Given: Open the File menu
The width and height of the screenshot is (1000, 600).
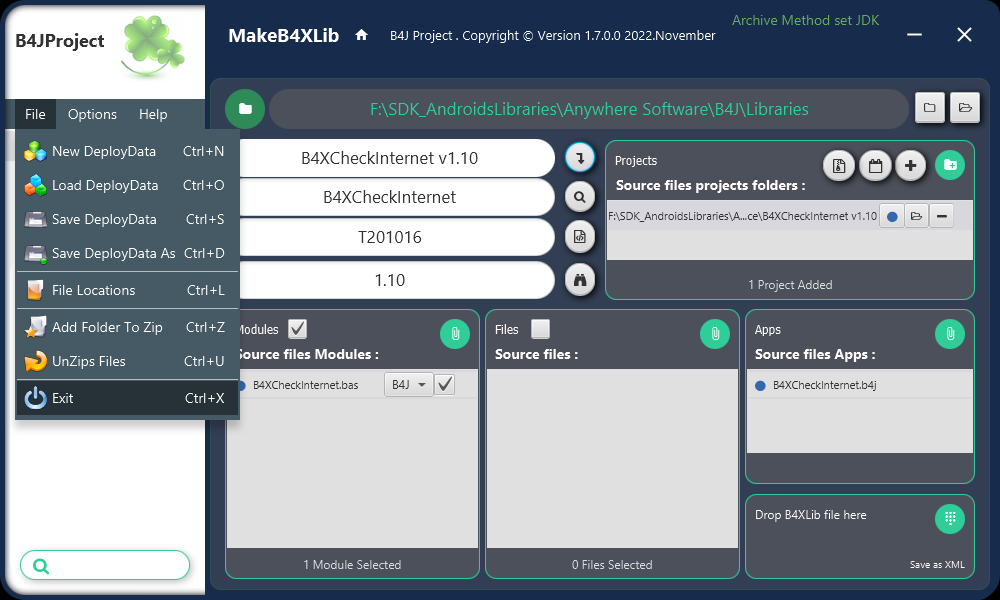Looking at the screenshot, I should (x=35, y=114).
